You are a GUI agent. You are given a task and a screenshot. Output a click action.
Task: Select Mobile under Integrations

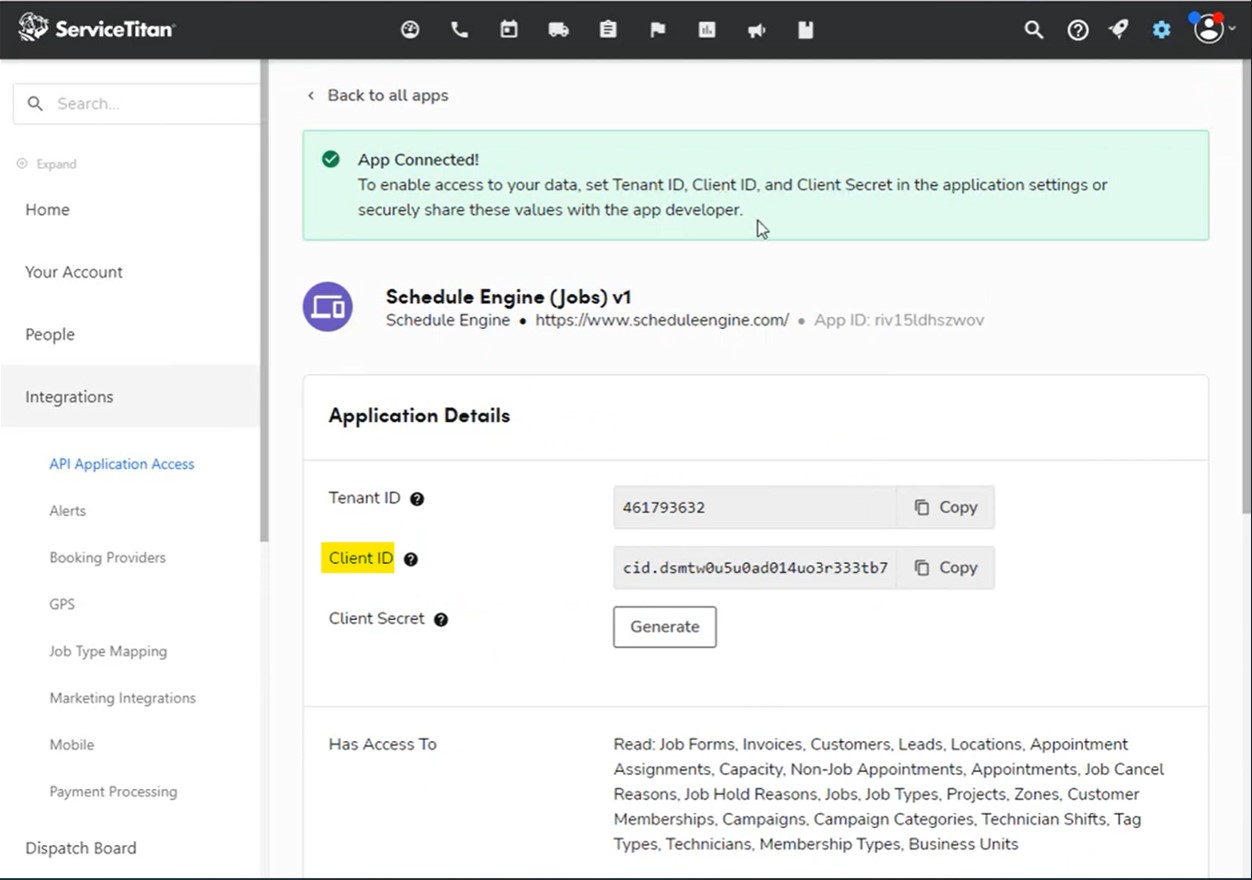[x=72, y=745]
